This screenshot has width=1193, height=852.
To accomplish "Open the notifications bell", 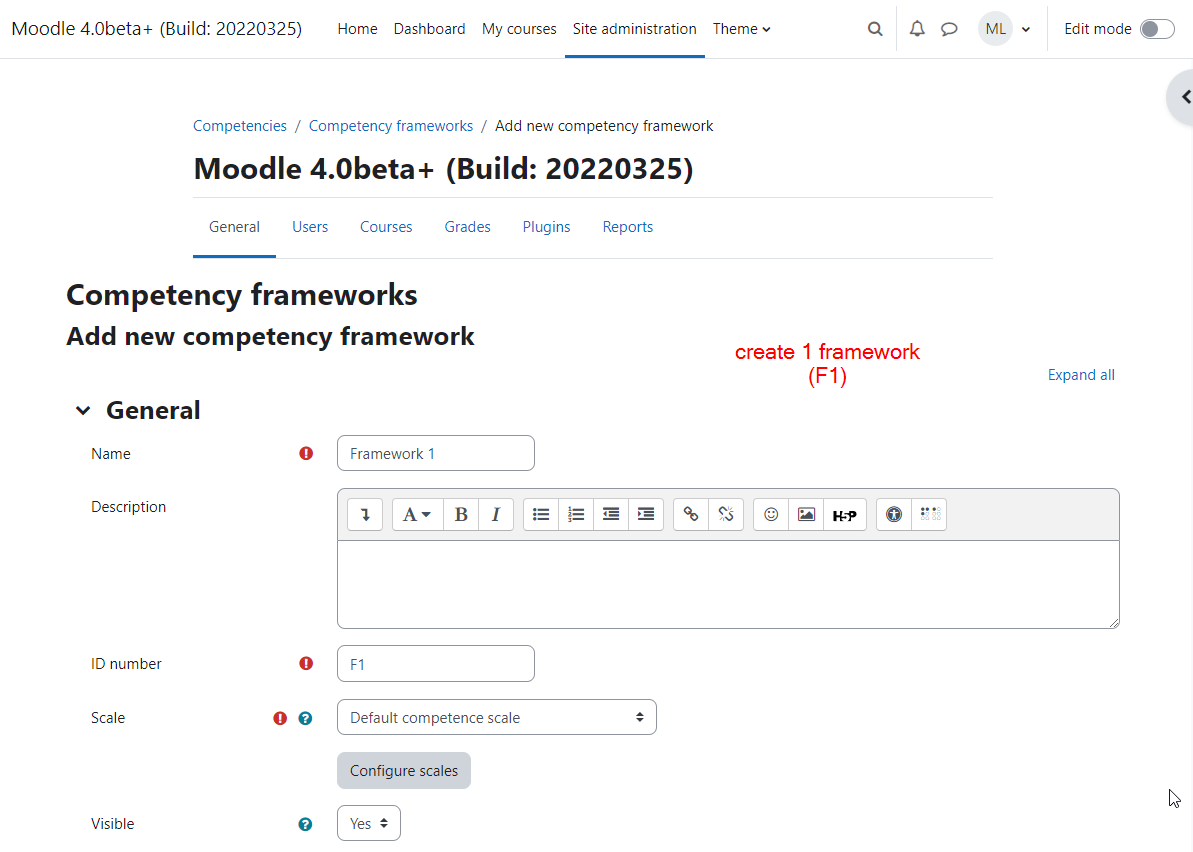I will 917,29.
